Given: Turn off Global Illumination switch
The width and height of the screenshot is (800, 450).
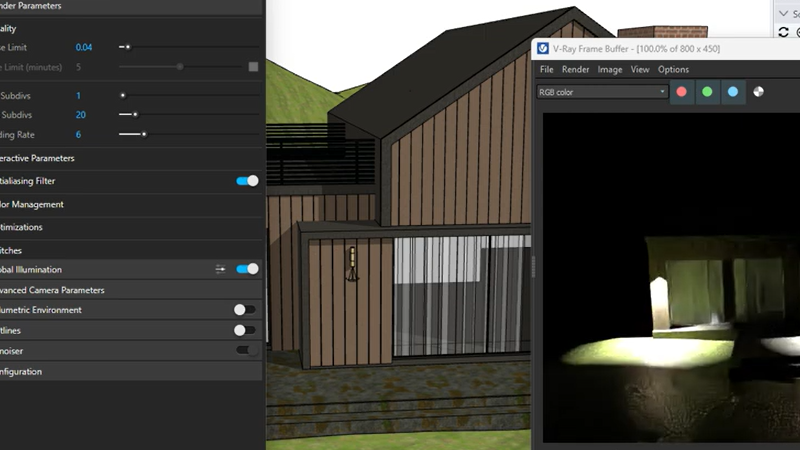Looking at the screenshot, I should 246,269.
